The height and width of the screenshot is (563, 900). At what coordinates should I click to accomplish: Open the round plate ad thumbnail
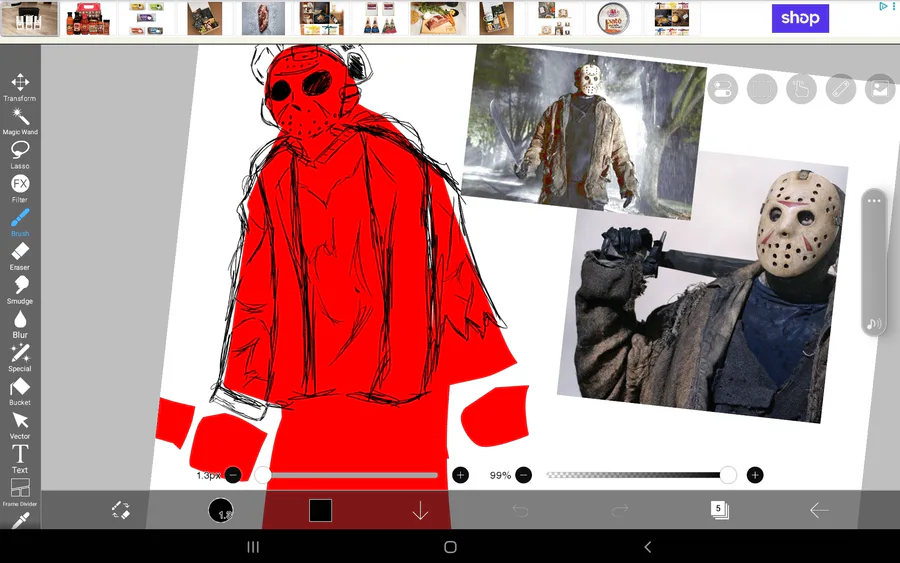coord(613,18)
